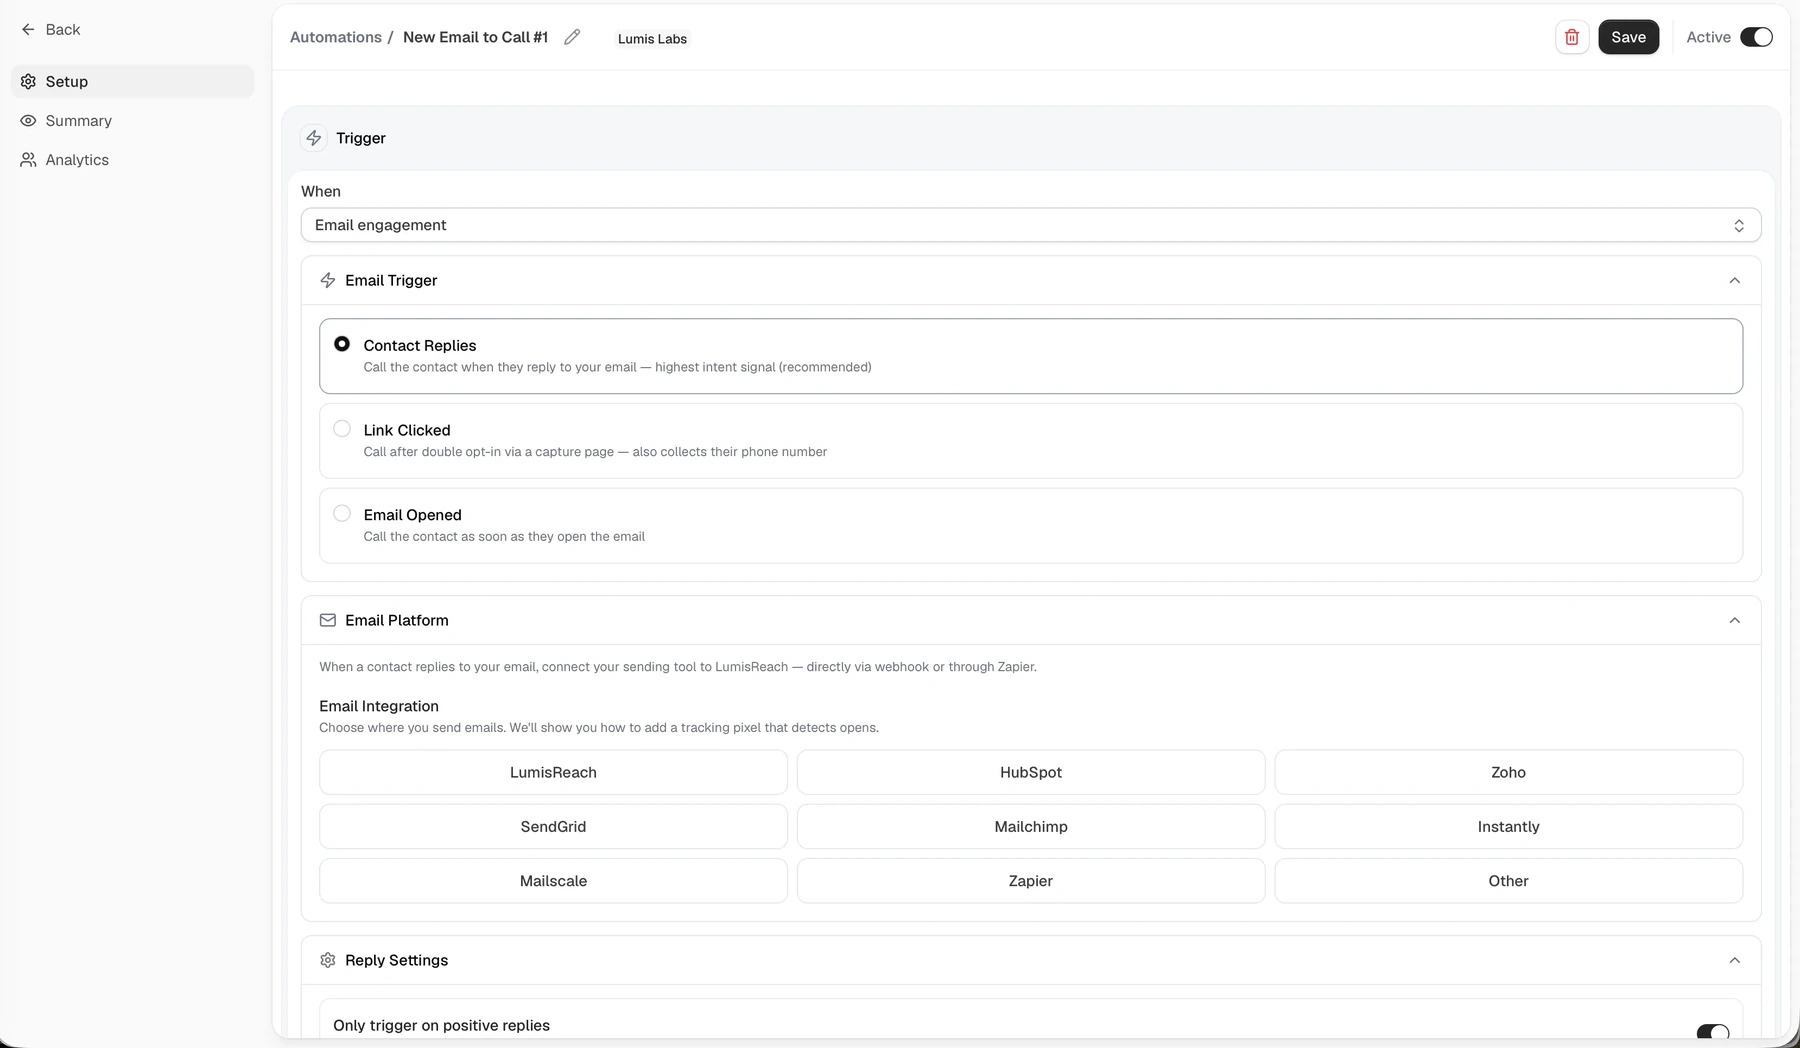
Task: Open the When dropdown showing Email engagement
Action: coord(1030,225)
